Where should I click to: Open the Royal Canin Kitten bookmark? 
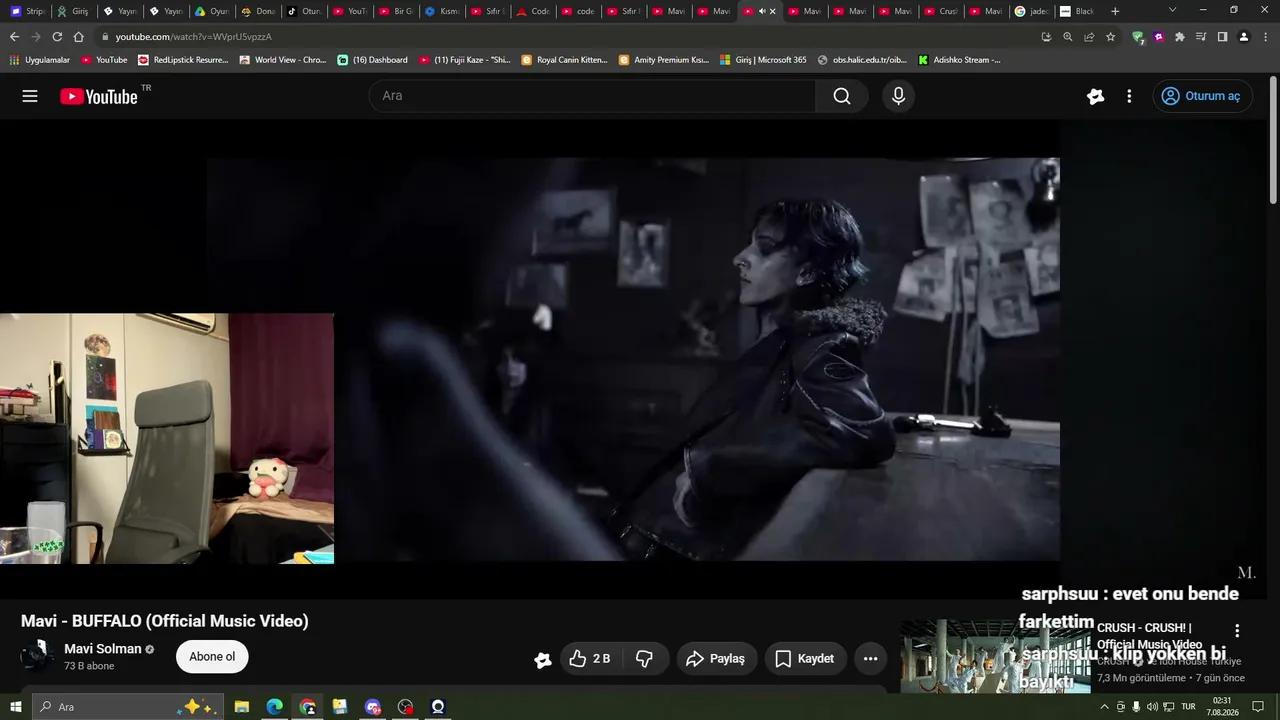(x=565, y=60)
